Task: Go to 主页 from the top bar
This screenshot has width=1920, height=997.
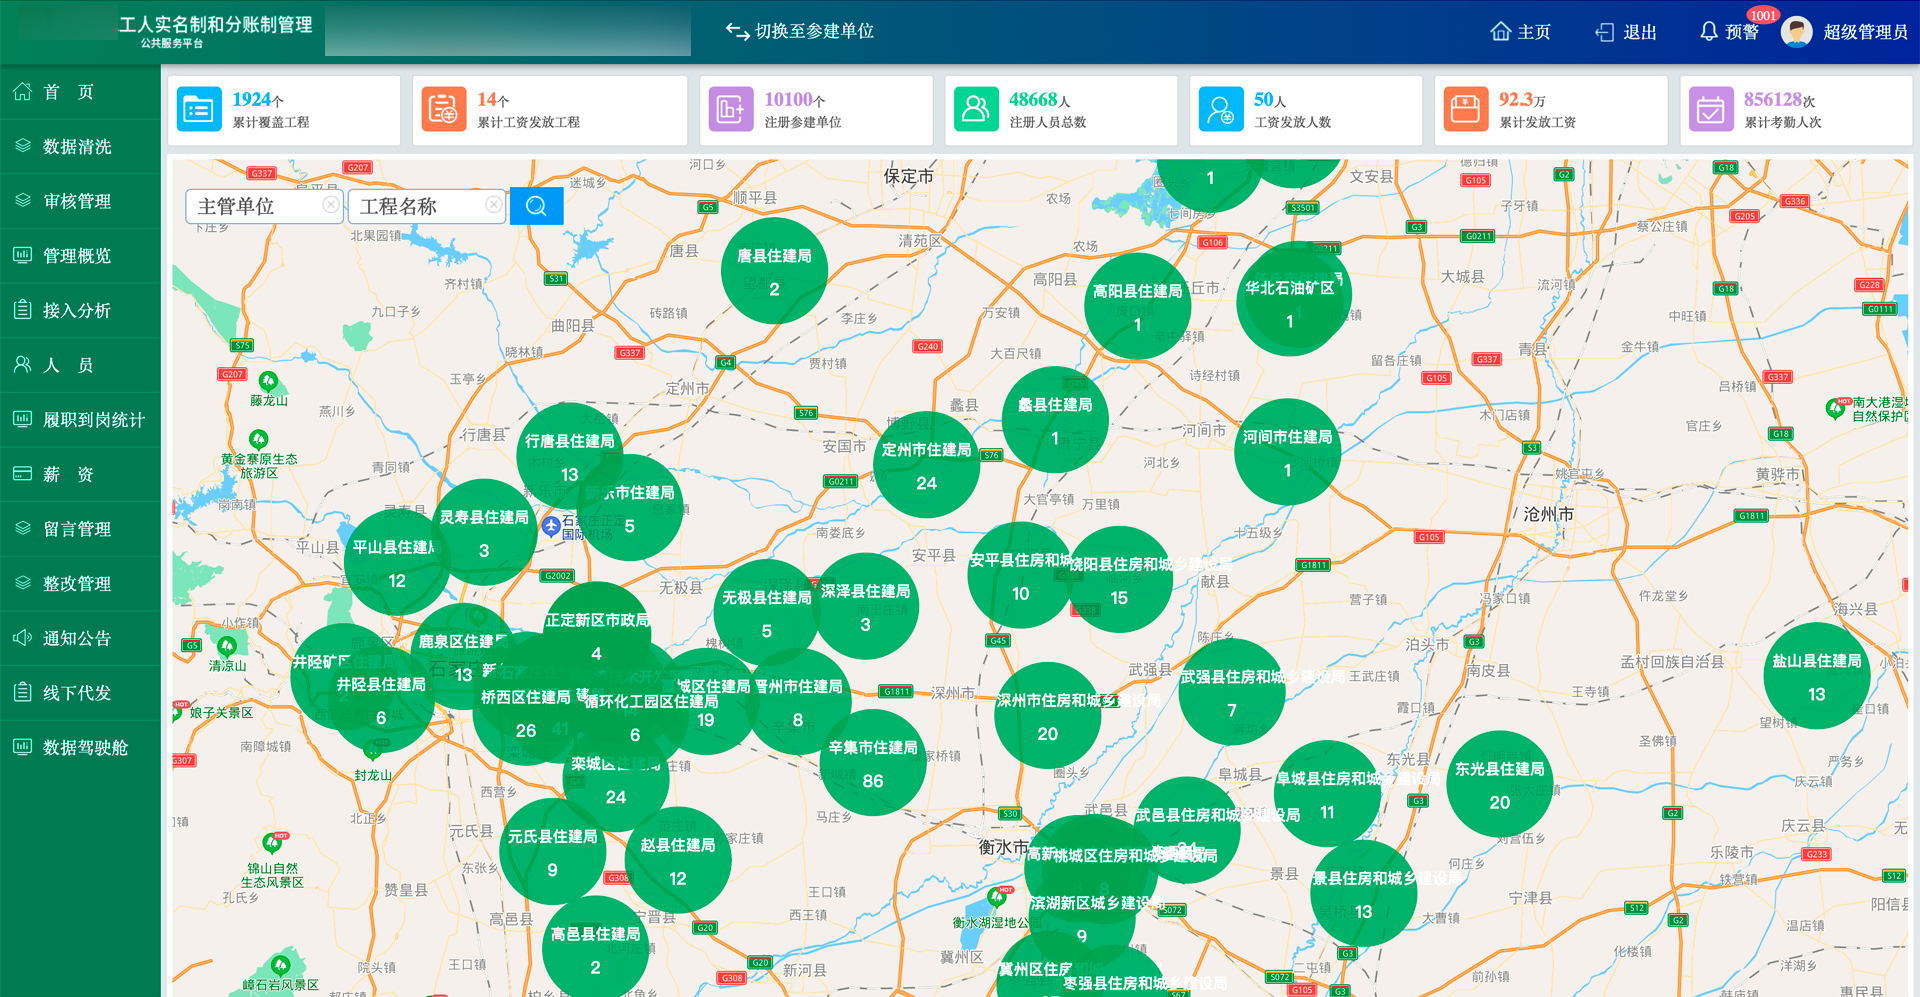Action: point(1520,32)
